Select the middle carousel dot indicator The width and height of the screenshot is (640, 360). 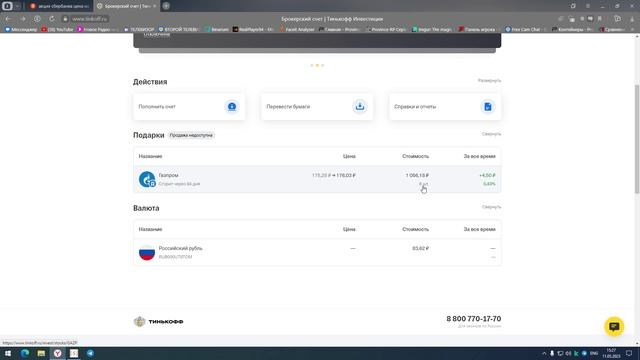click(317, 65)
